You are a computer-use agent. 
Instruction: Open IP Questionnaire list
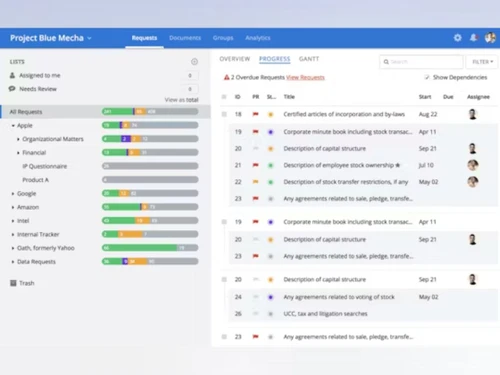tap(45, 166)
